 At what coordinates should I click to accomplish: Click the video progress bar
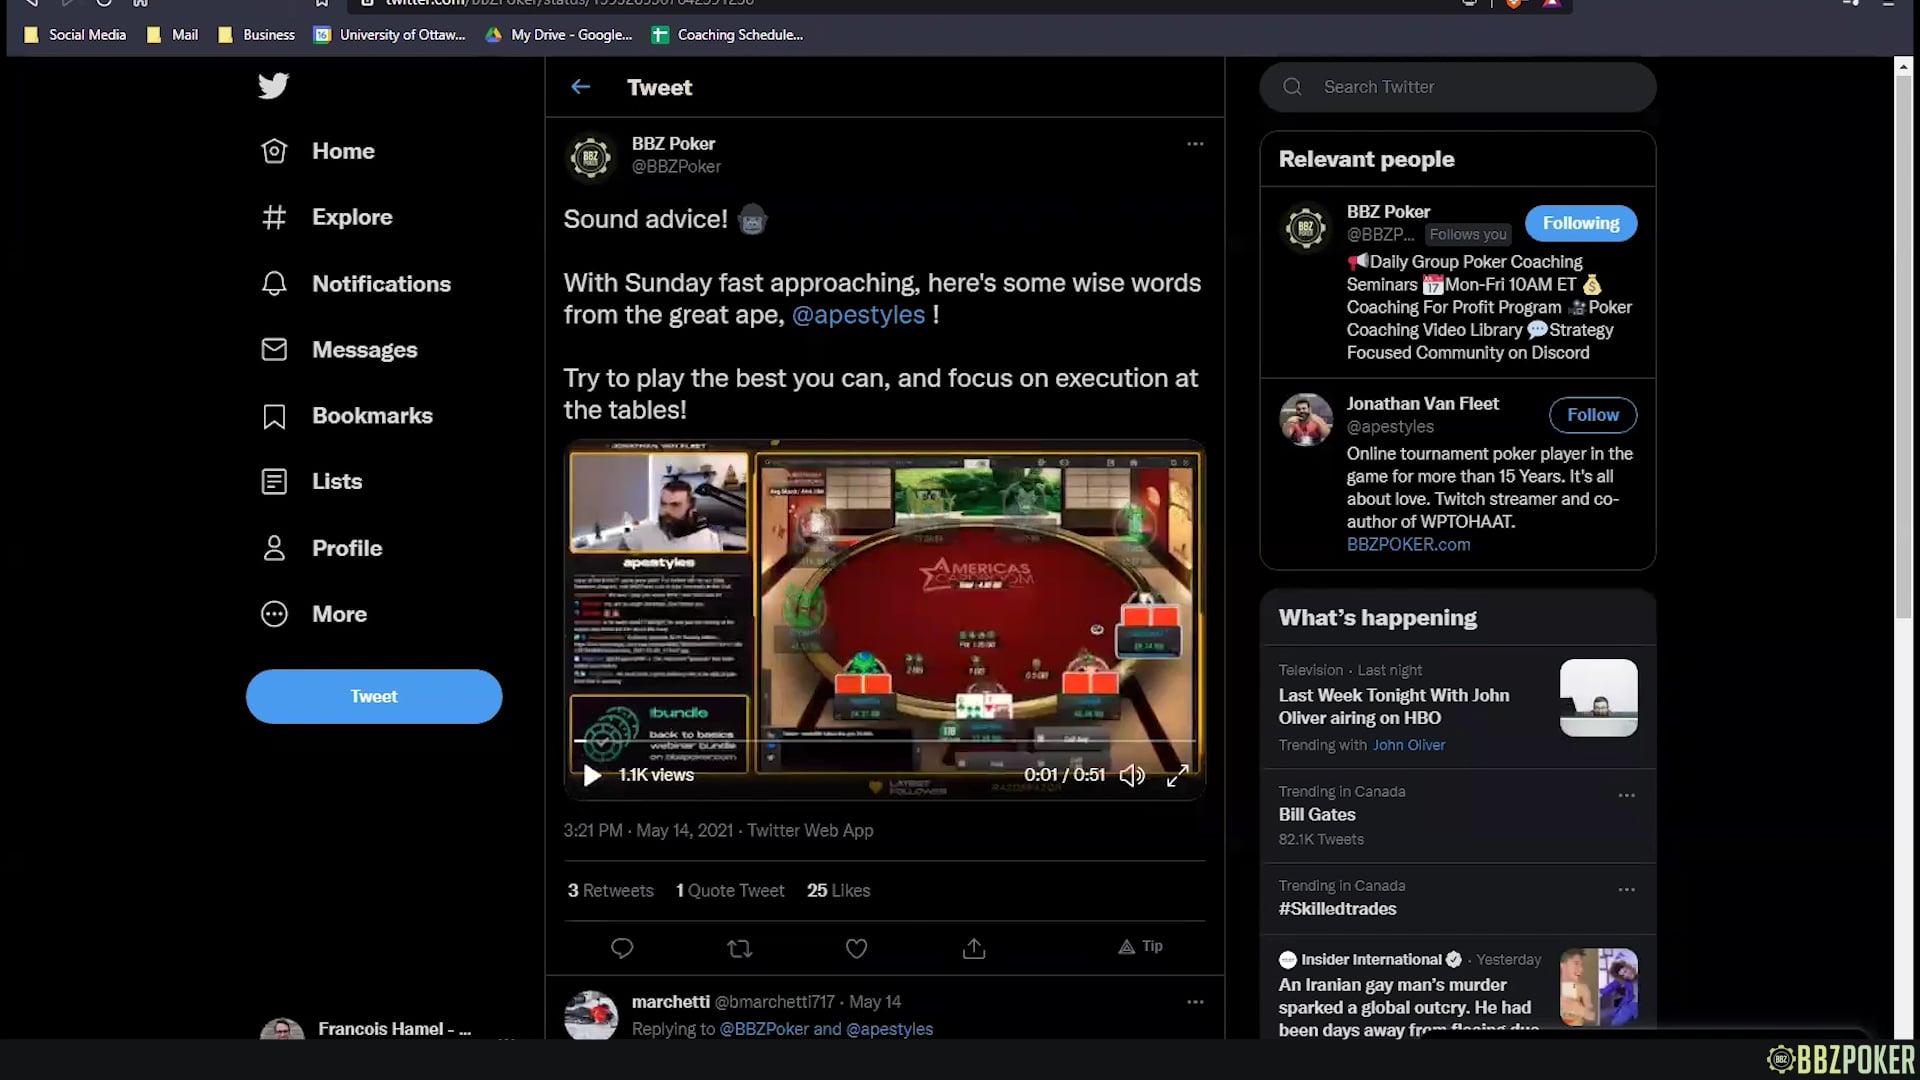[x=884, y=741]
